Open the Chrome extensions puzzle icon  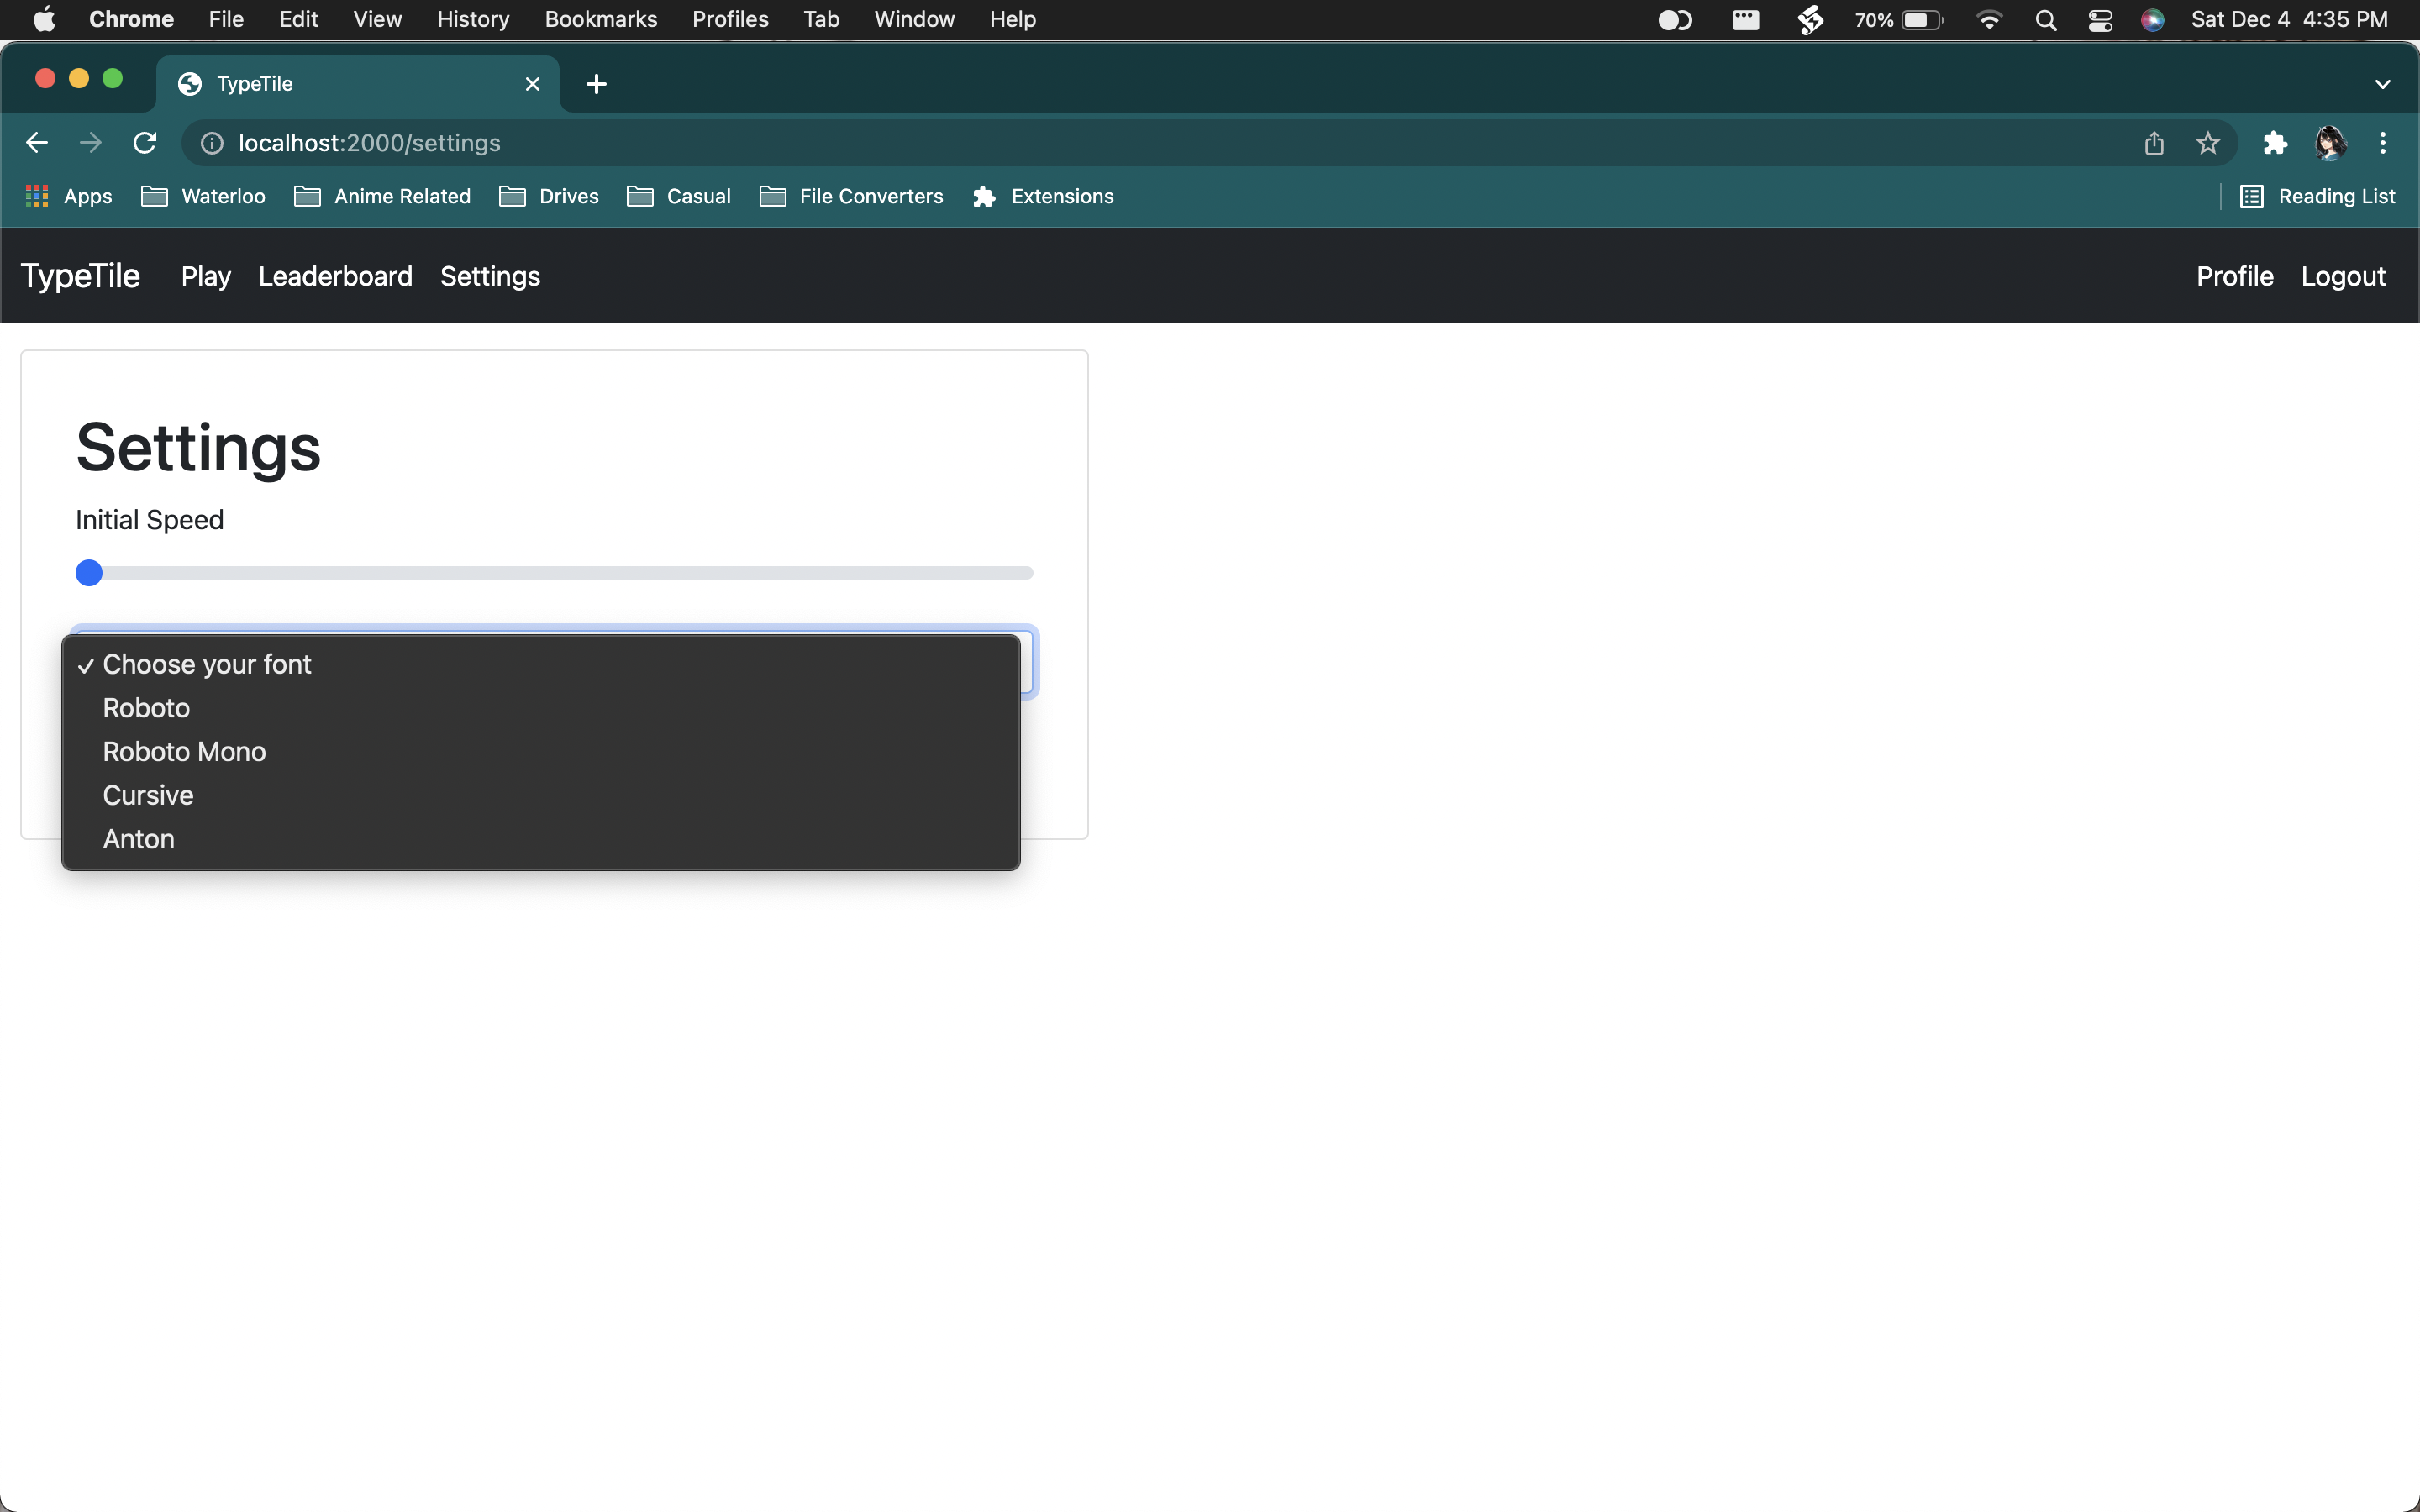tap(2275, 143)
